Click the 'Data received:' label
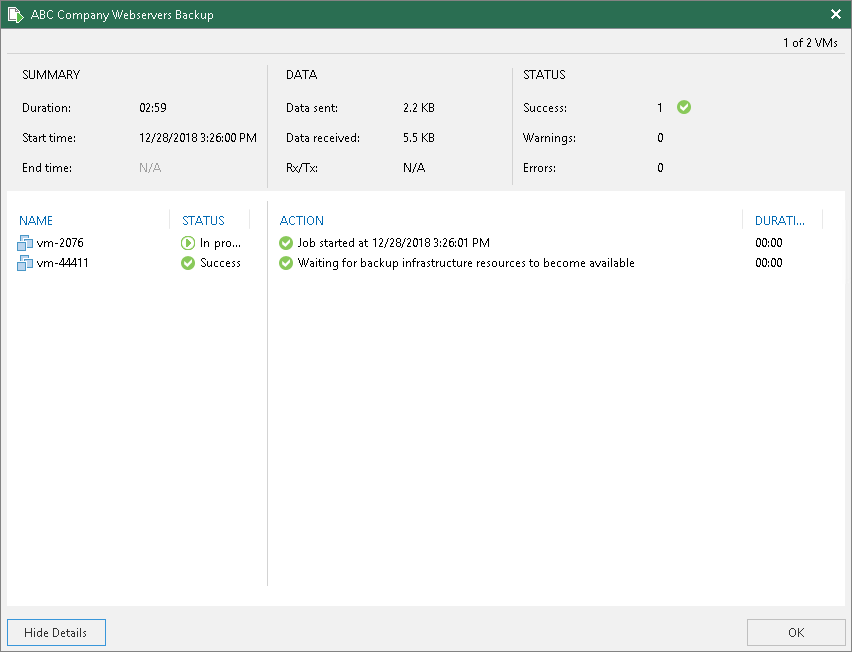 click(323, 138)
